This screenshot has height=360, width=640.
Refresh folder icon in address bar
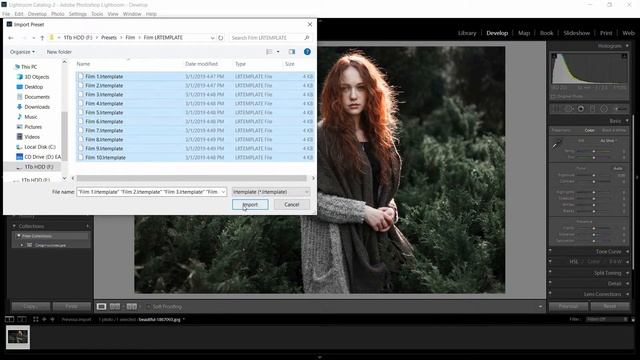221,38
